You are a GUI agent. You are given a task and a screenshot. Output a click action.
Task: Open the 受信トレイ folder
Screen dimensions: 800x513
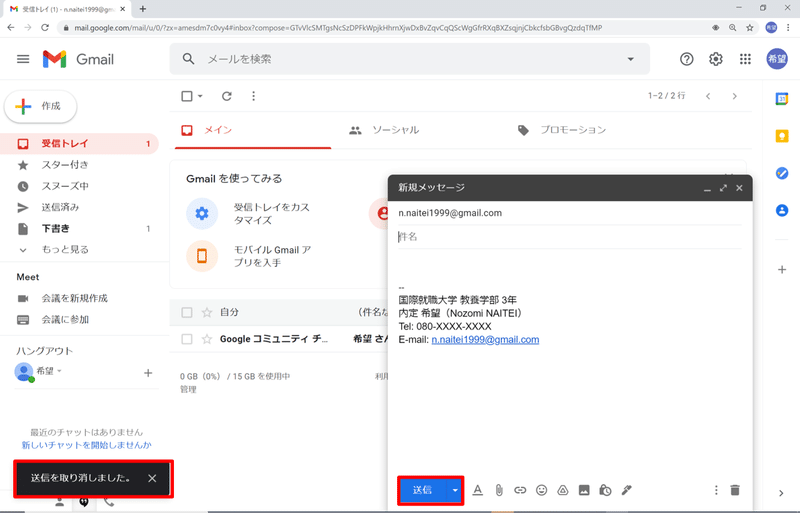(x=79, y=143)
